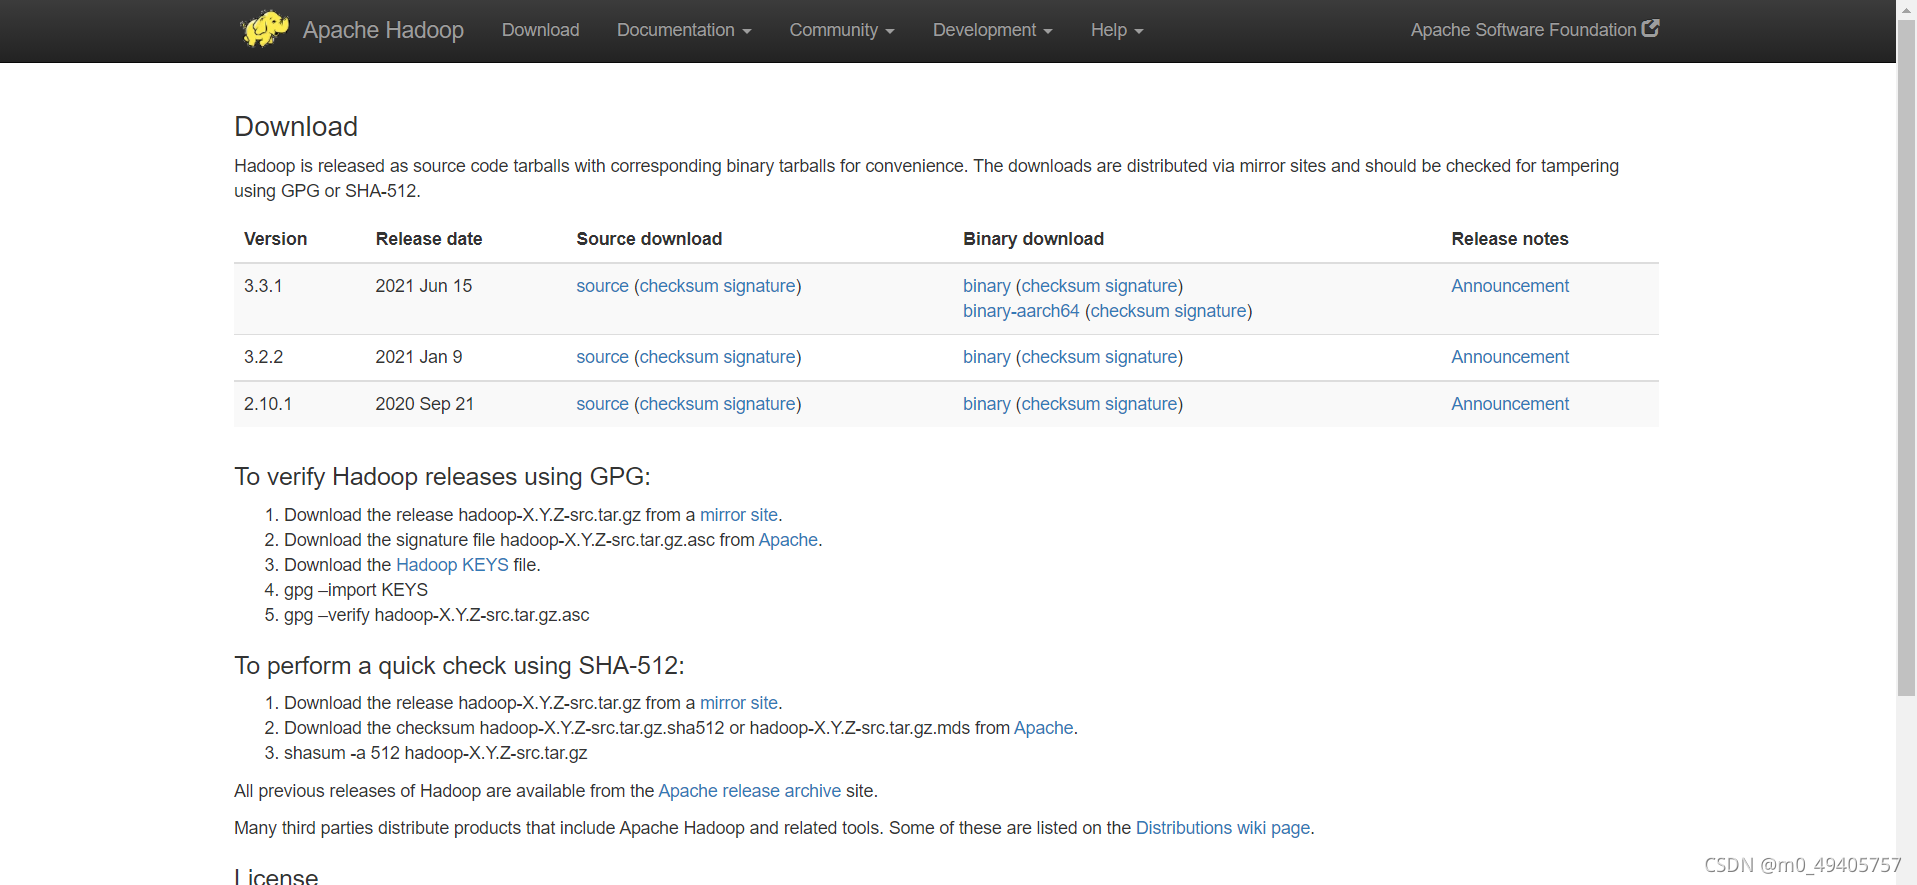Click the shasum -a 512 command step
Viewport: 1917px width, 885px height.
point(436,753)
